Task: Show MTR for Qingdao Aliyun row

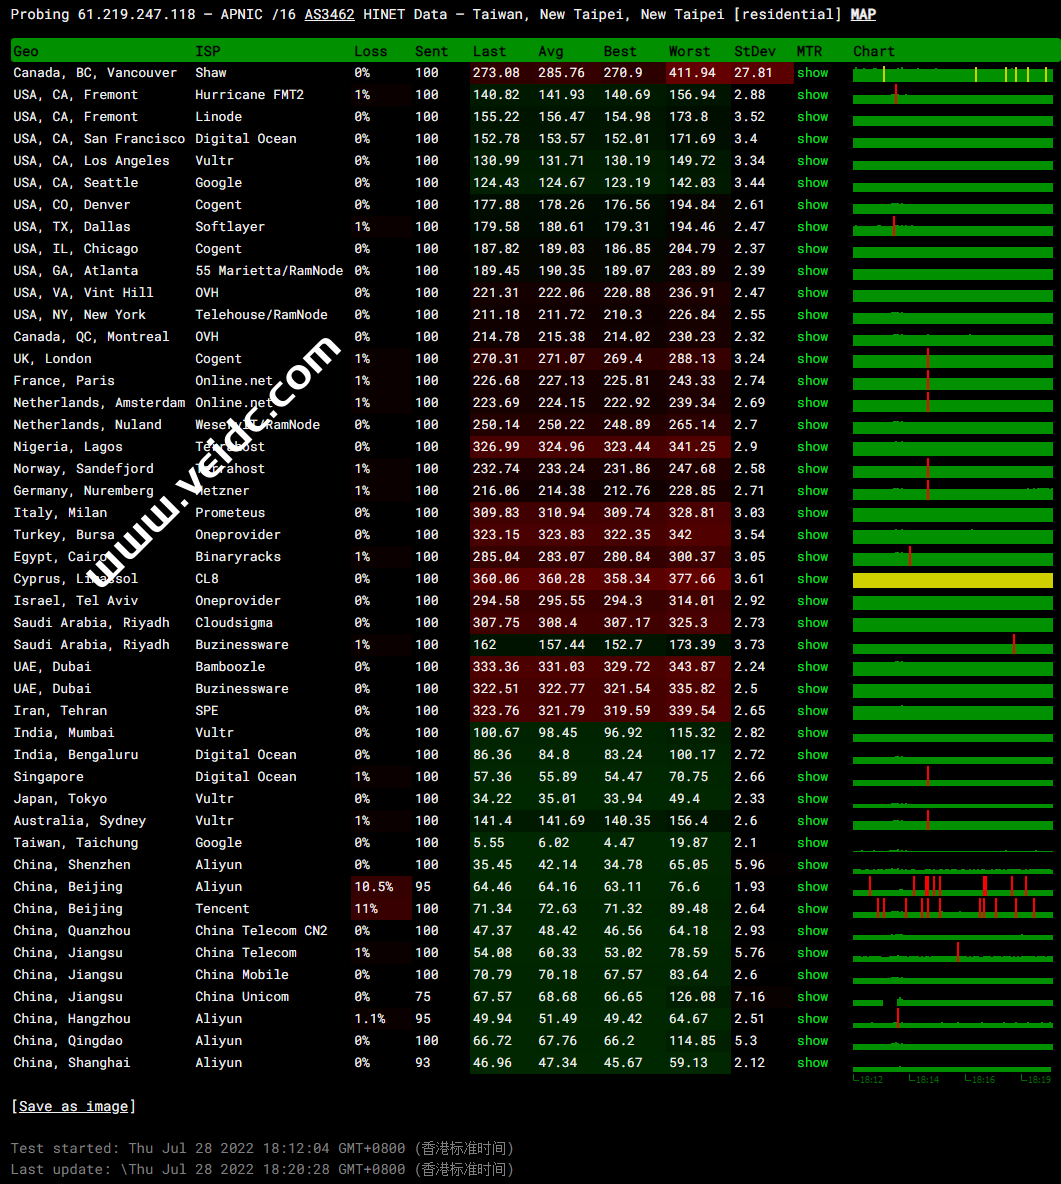Action: point(813,1041)
